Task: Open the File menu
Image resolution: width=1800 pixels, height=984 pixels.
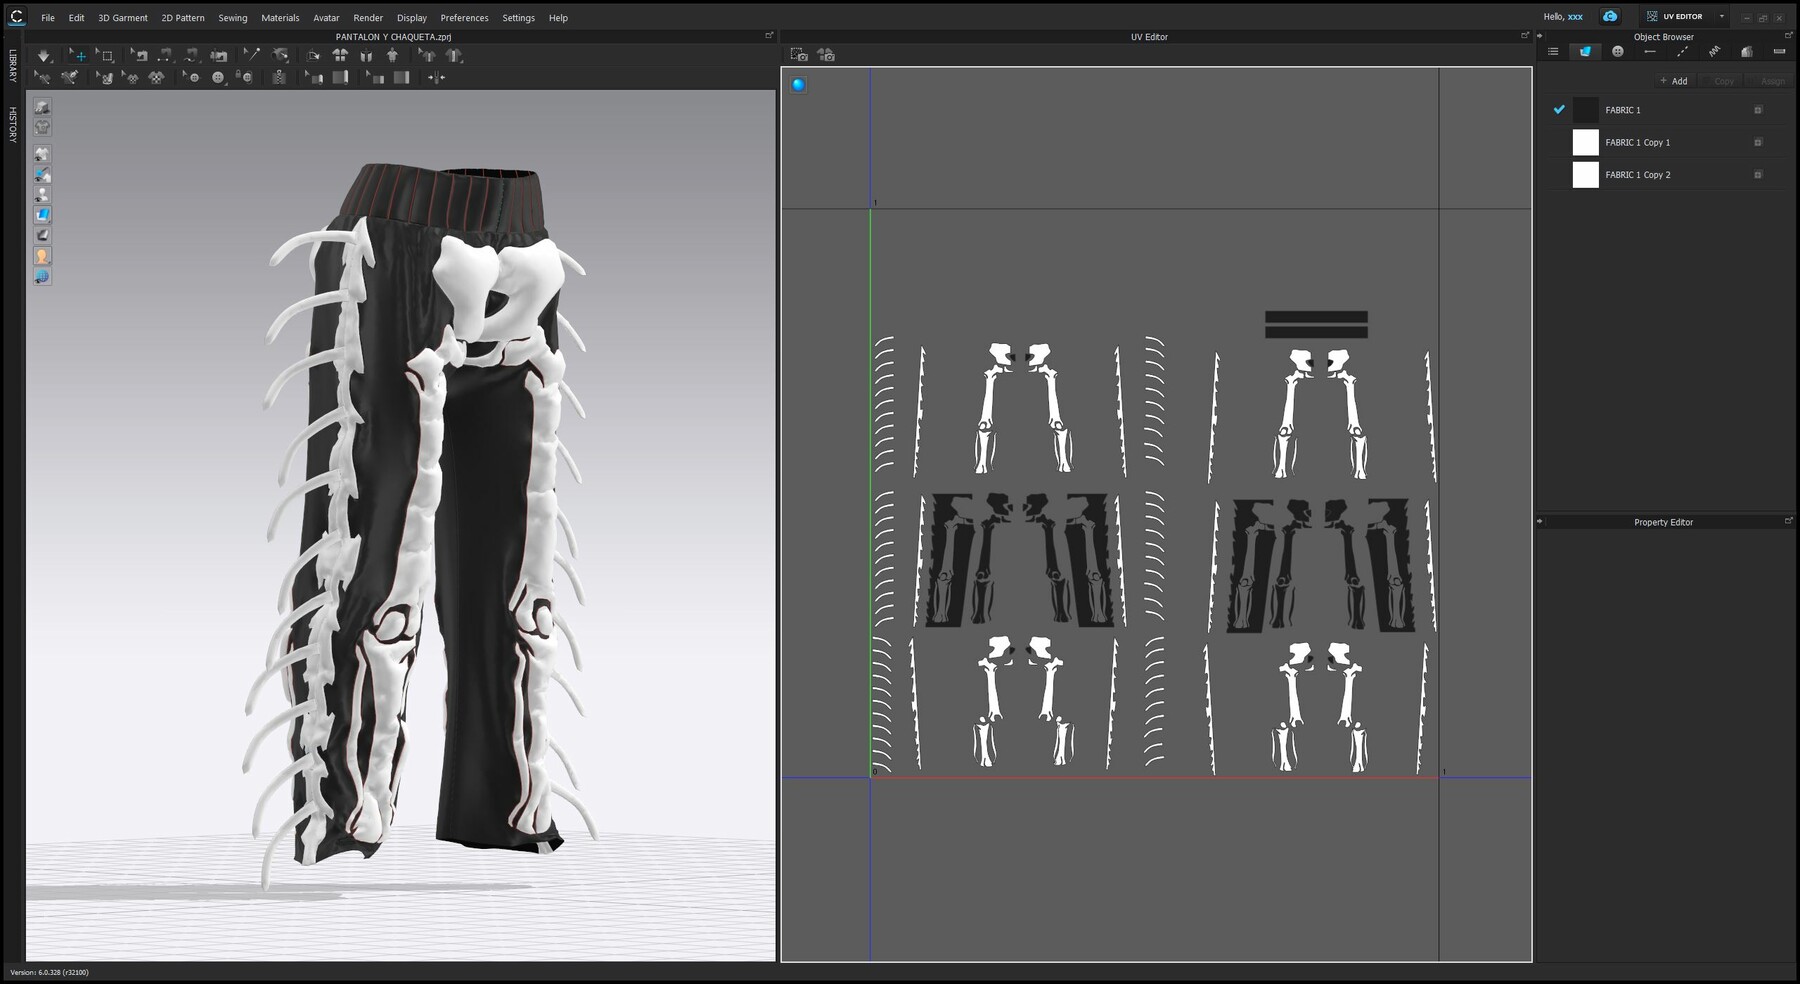Action: 48,17
